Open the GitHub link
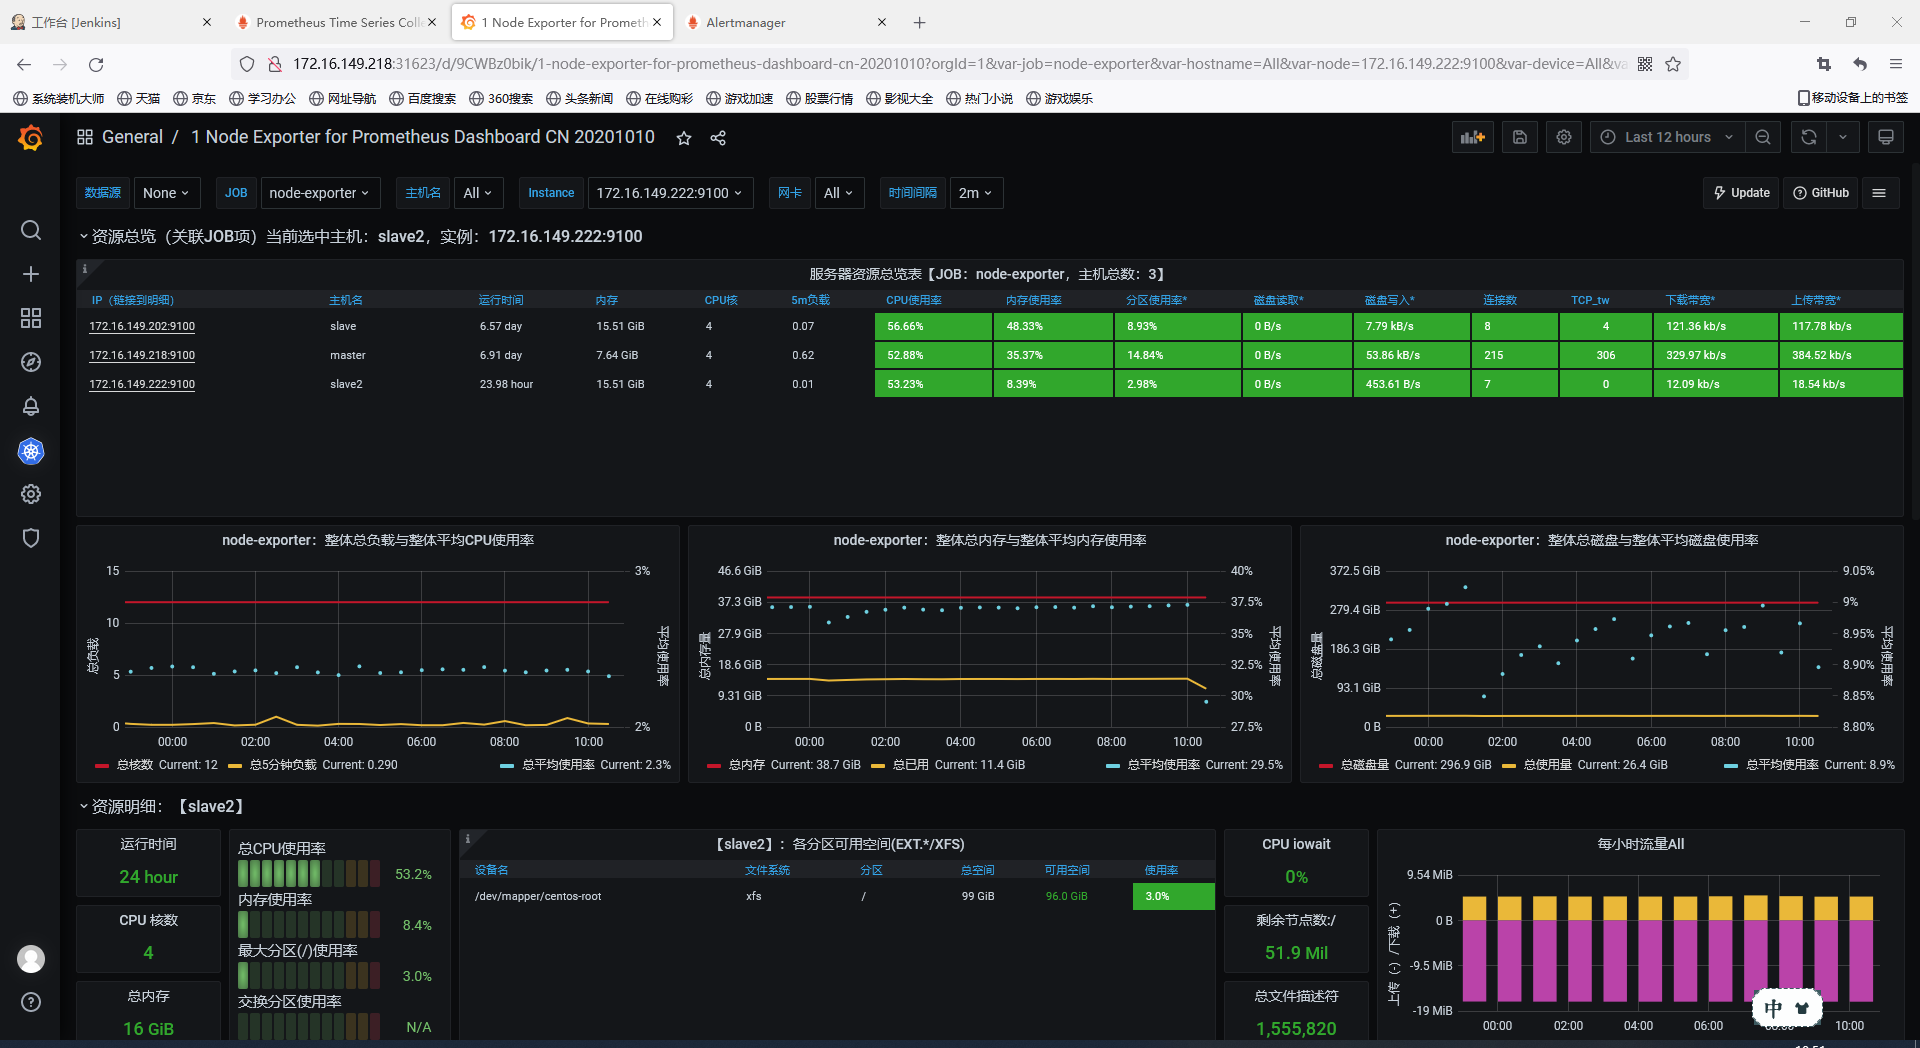This screenshot has height=1048, width=1920. coord(1821,193)
